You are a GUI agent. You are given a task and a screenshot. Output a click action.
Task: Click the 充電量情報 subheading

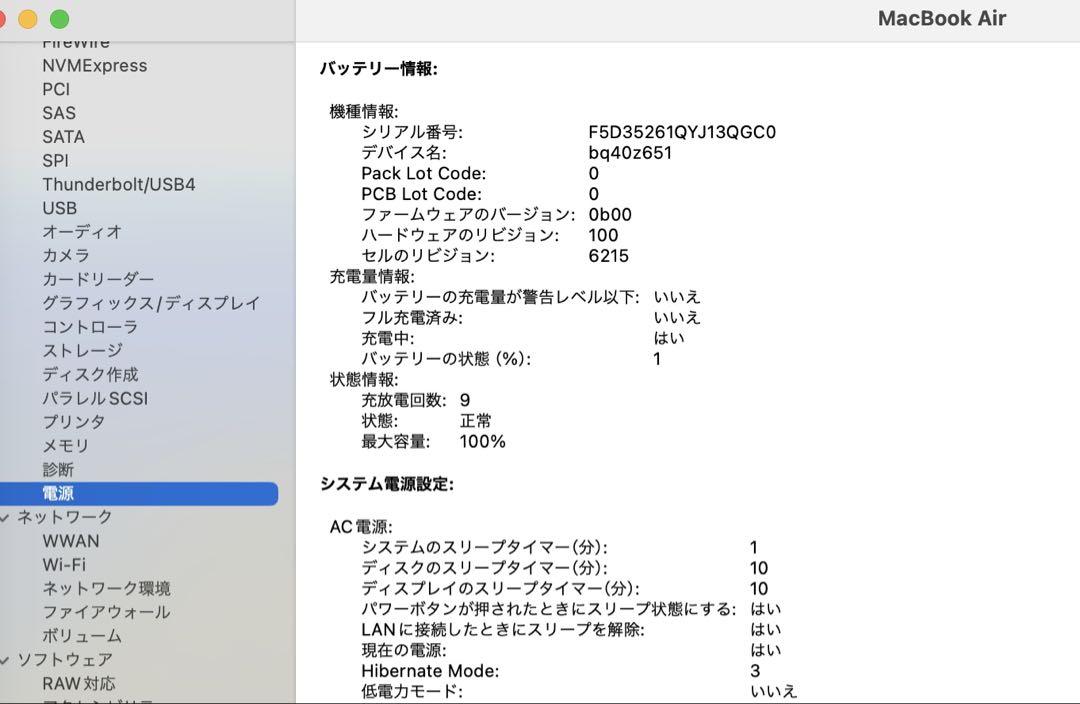(372, 277)
